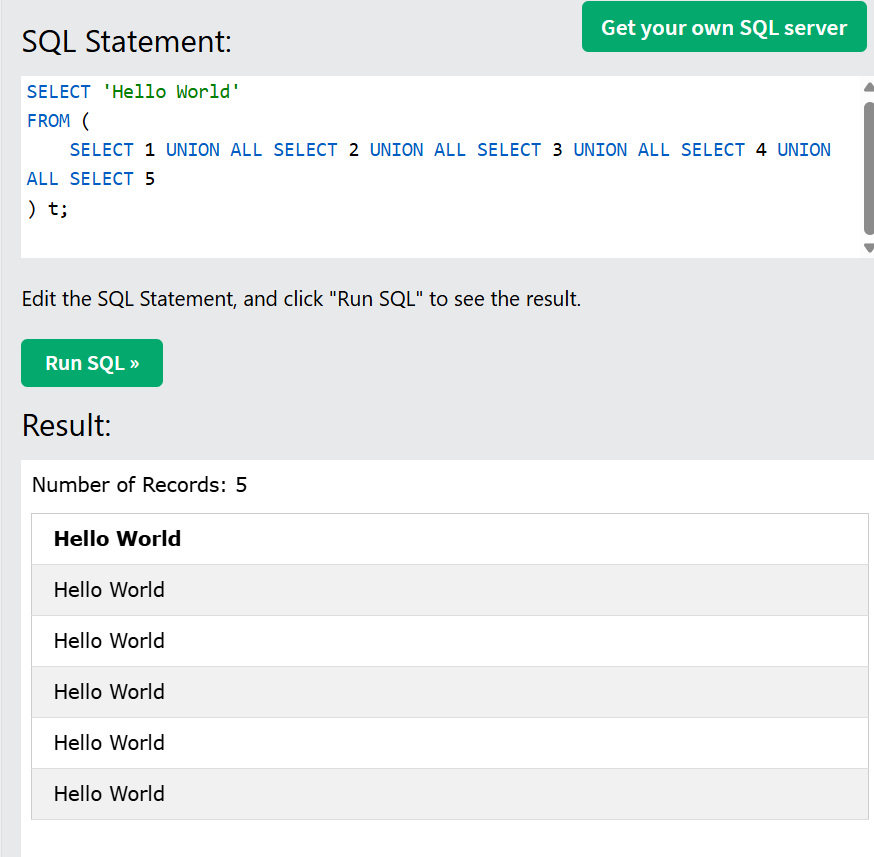
Task: Select the first Hello World result row
Action: pyautogui.click(x=109, y=590)
